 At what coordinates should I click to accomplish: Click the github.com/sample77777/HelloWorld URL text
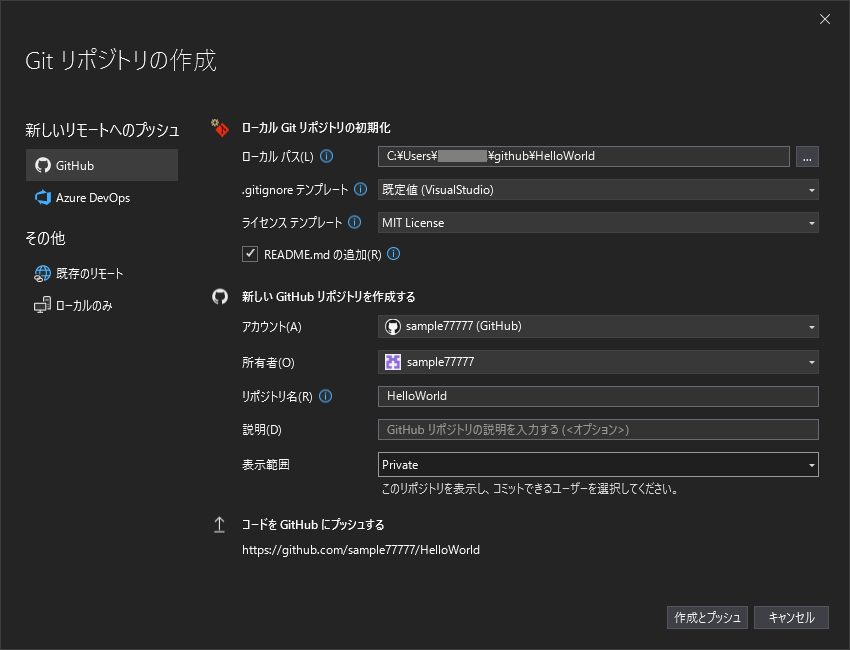pyautogui.click(x=360, y=550)
